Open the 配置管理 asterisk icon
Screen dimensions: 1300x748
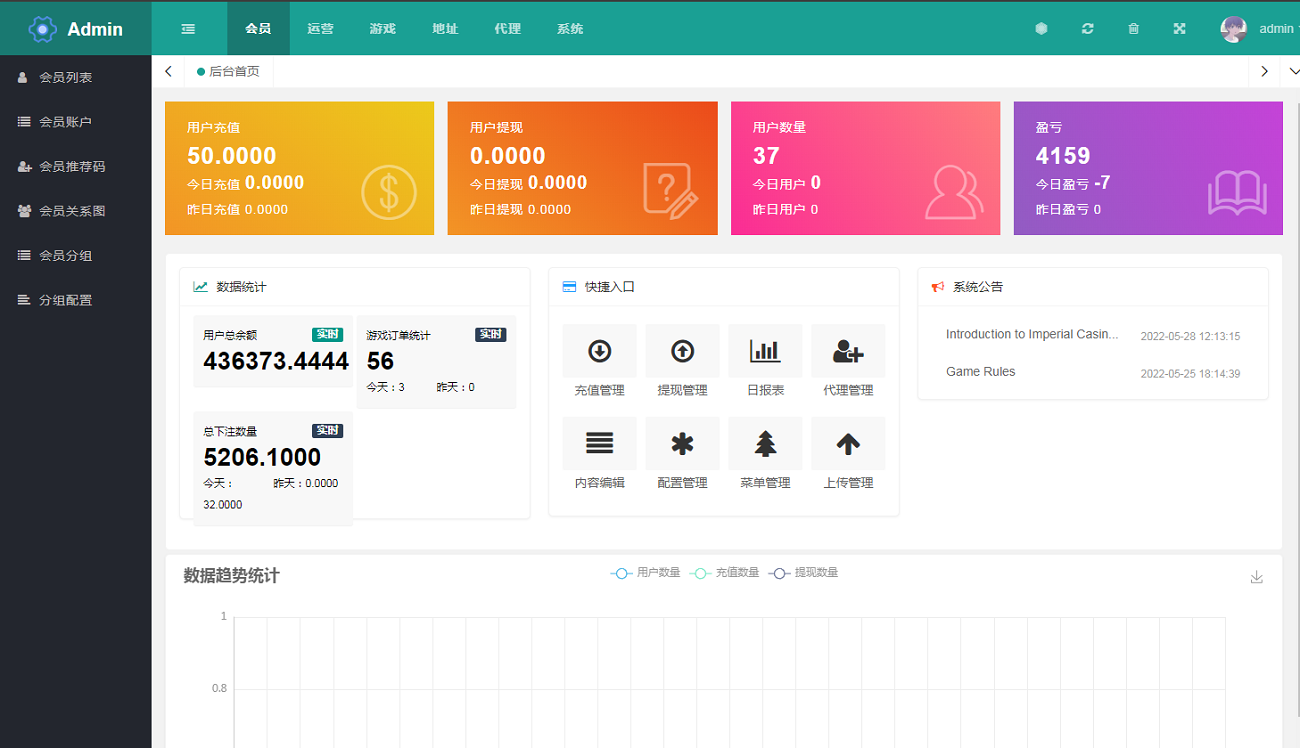[682, 444]
